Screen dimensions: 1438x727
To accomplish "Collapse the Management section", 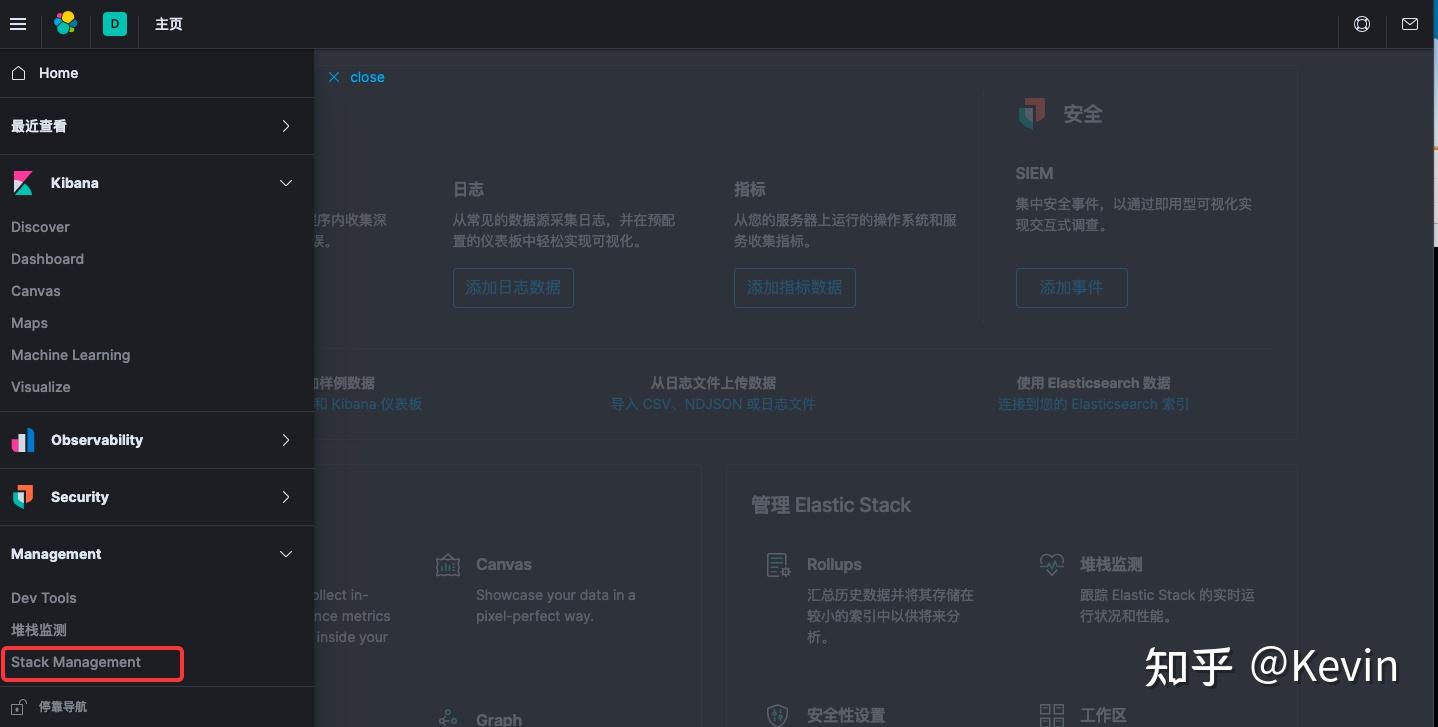I will pos(285,554).
